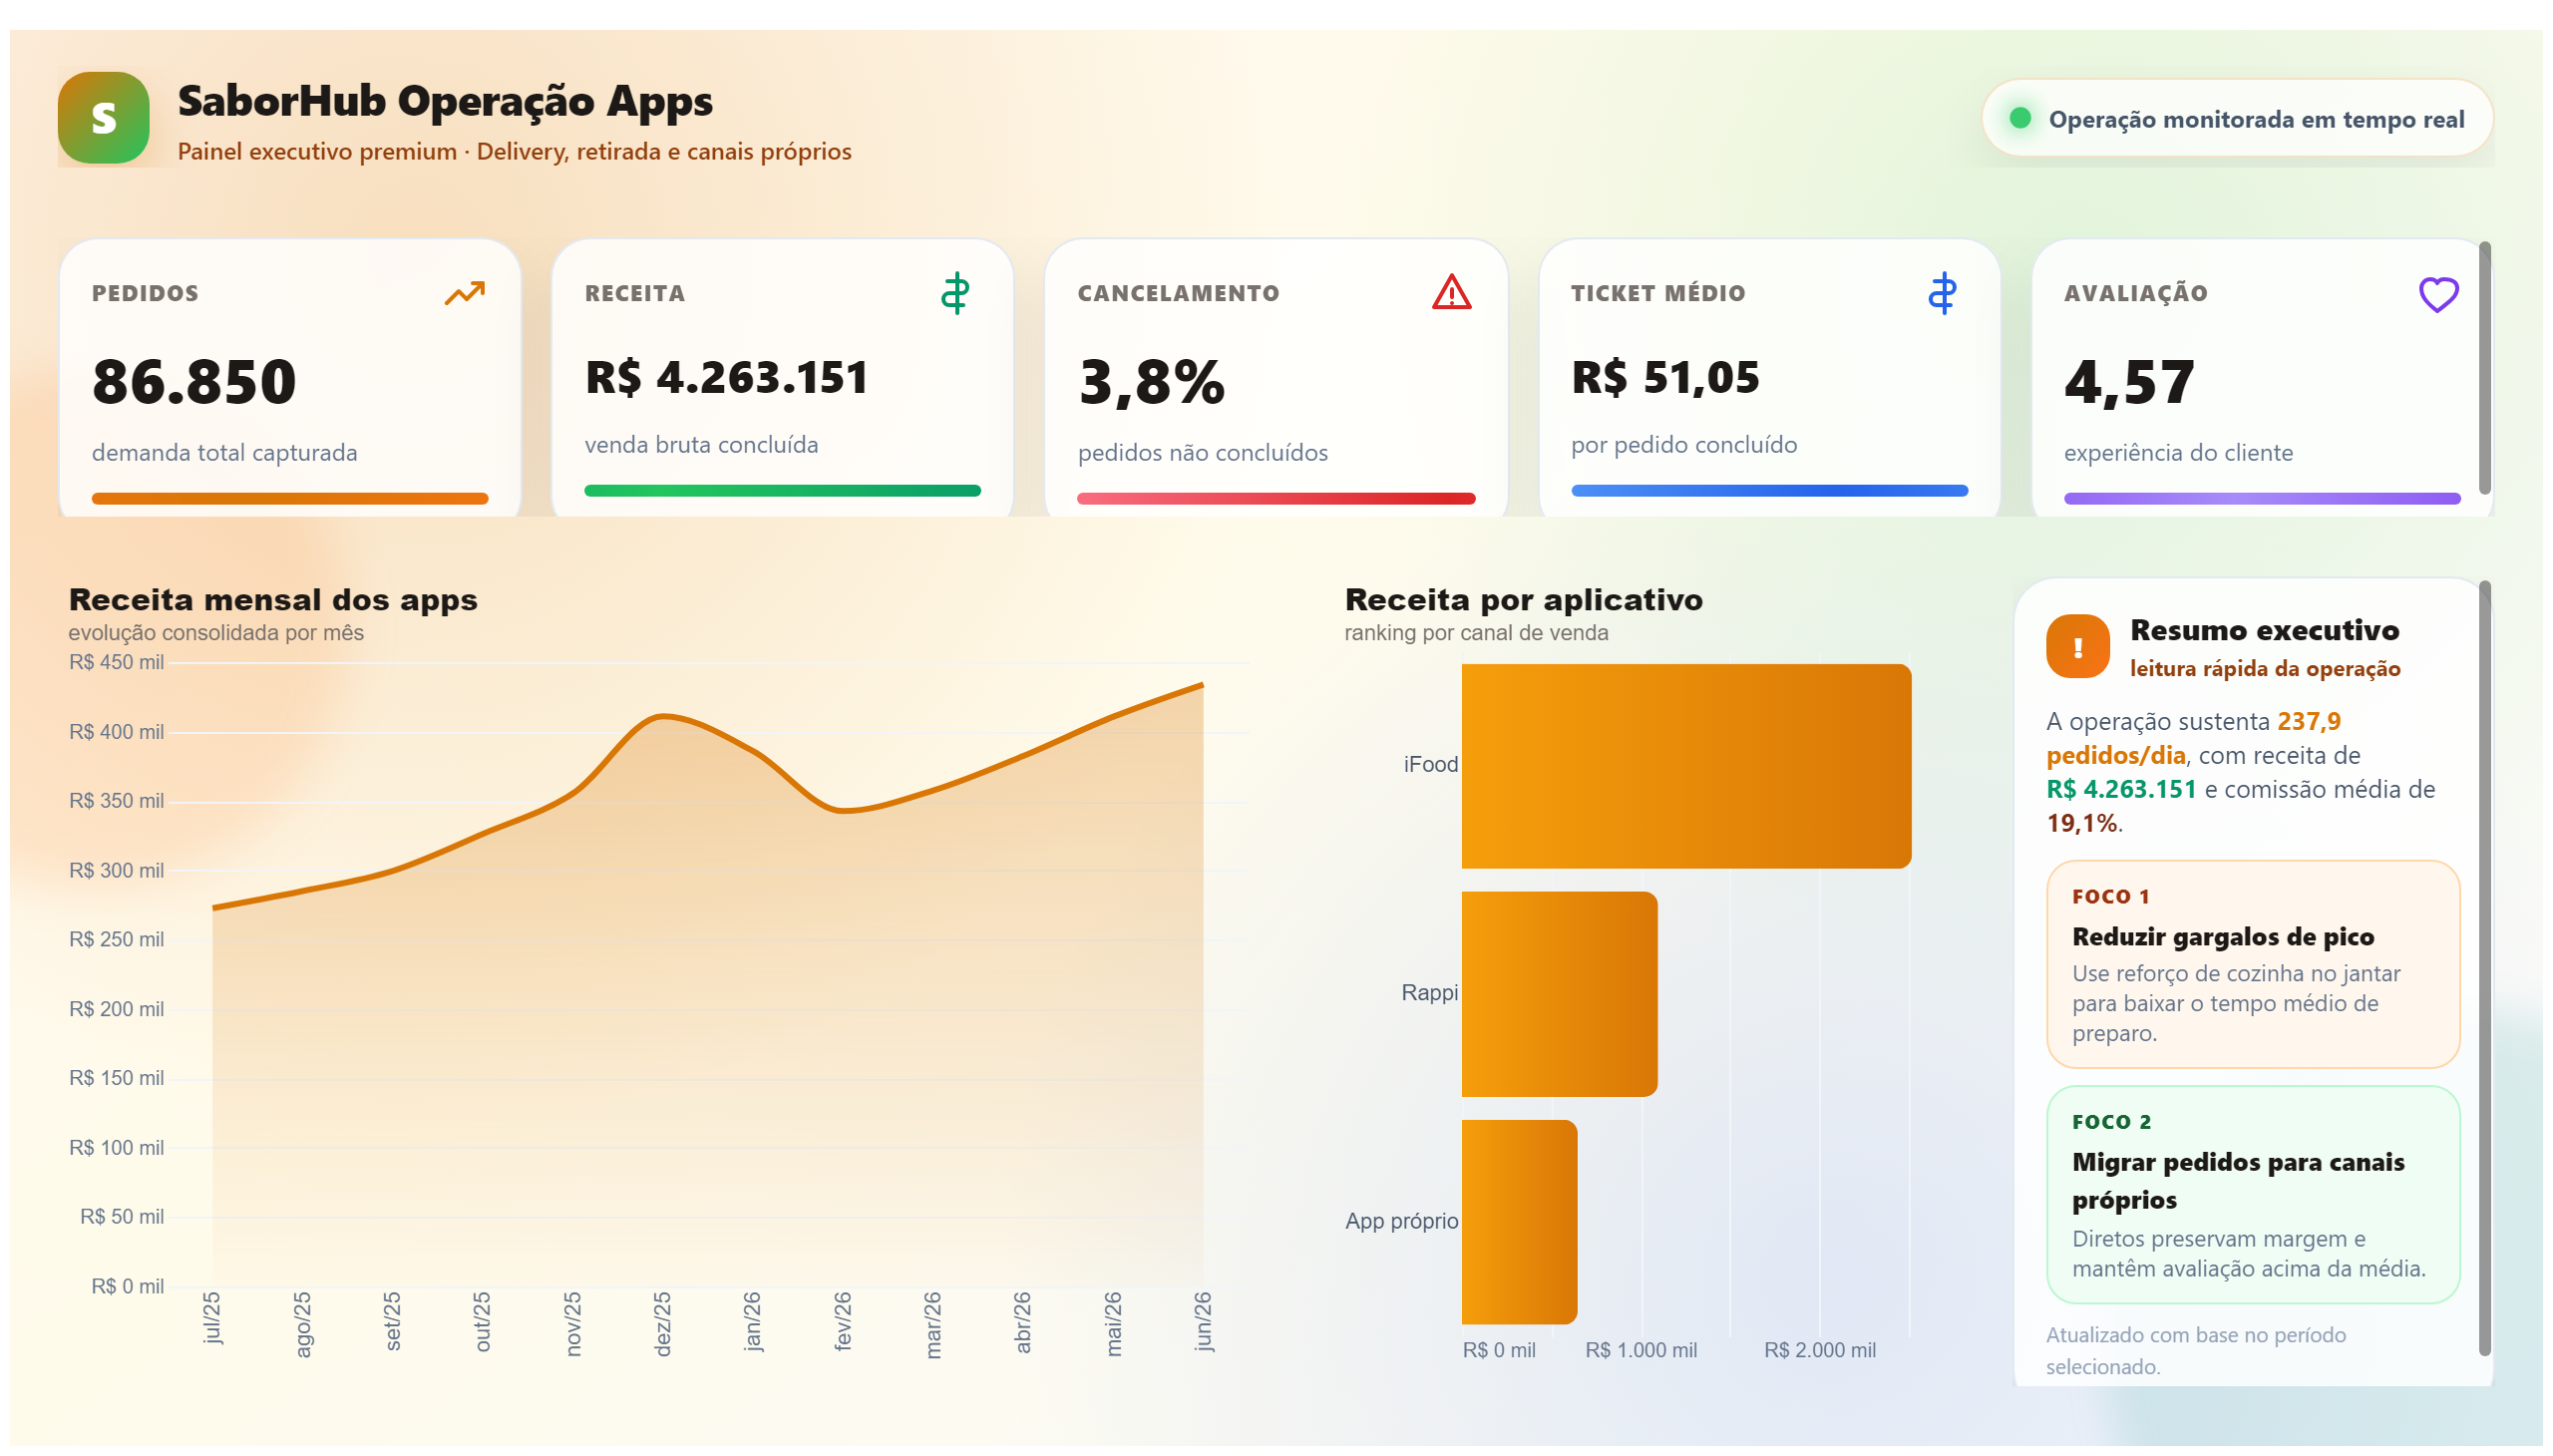Viewport: 2553px width, 1456px height.
Task: Click the purple progress bar under Avaliação
Action: [2261, 498]
